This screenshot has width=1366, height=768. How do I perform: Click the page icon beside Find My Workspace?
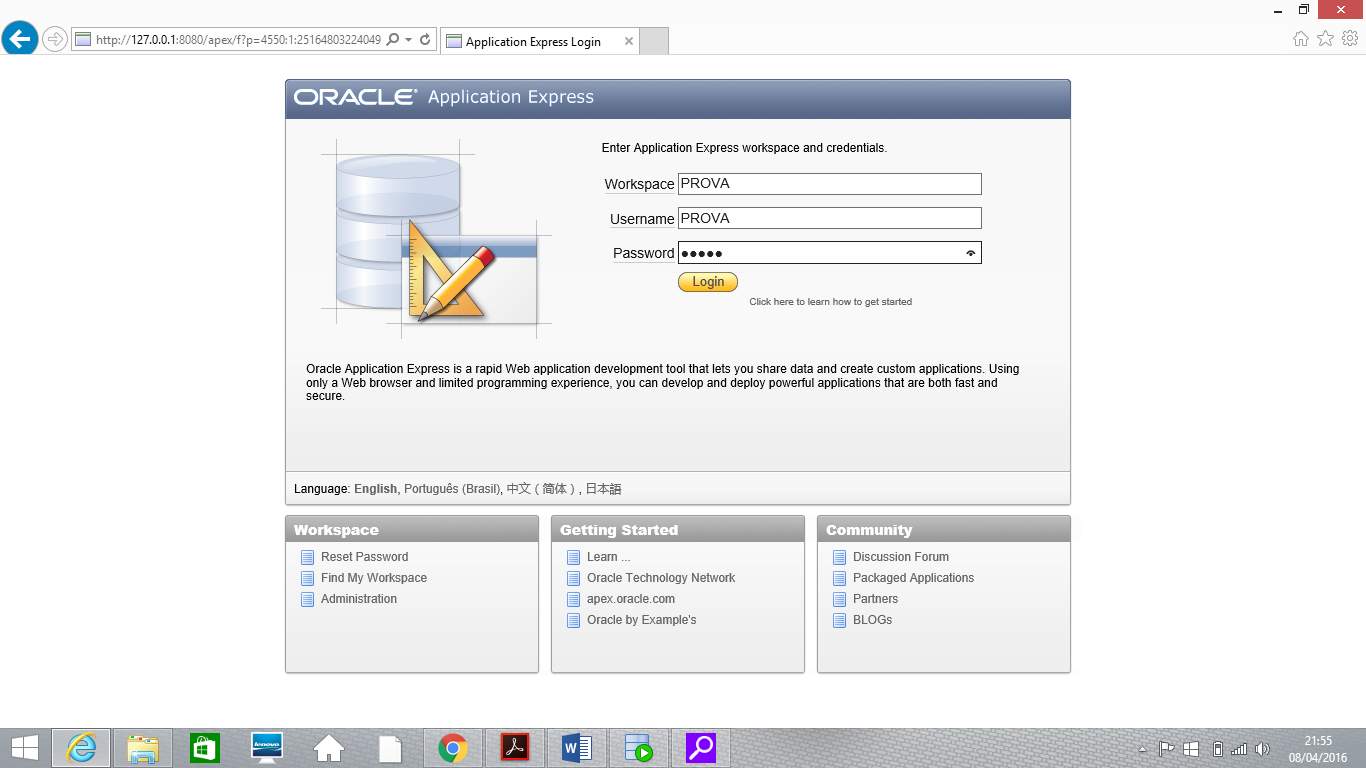tap(308, 578)
